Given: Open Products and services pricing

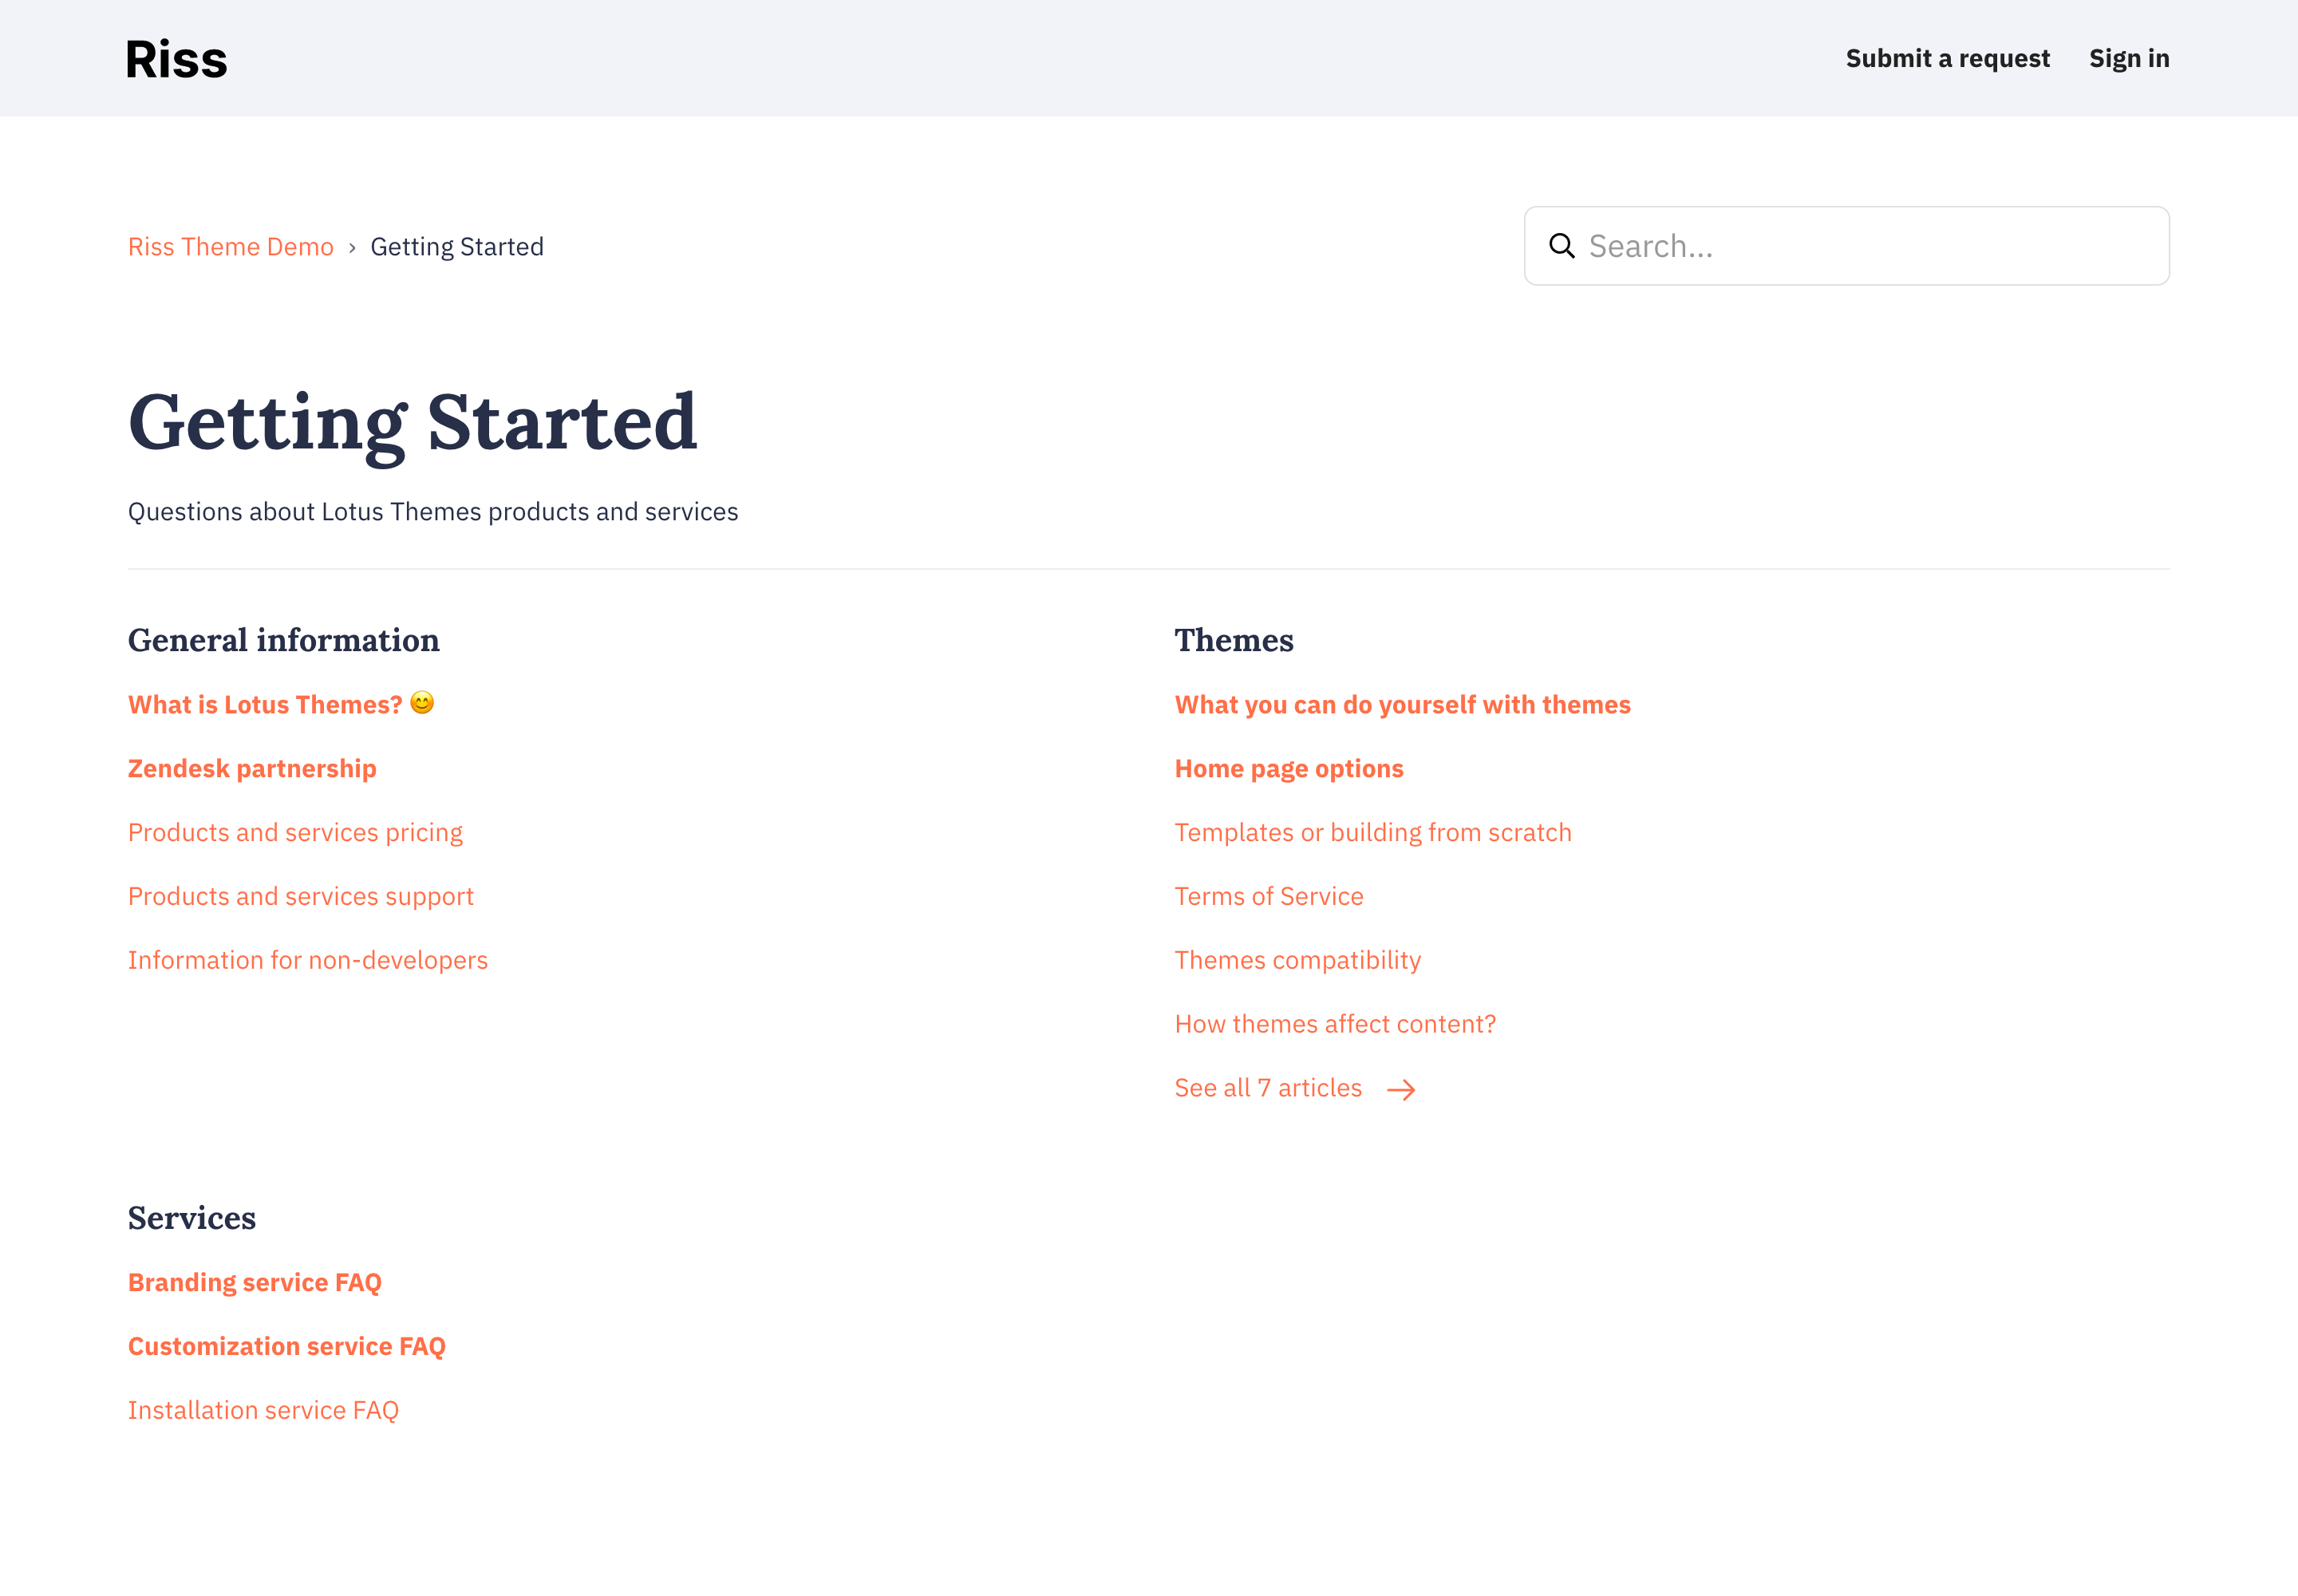Looking at the screenshot, I should [295, 833].
